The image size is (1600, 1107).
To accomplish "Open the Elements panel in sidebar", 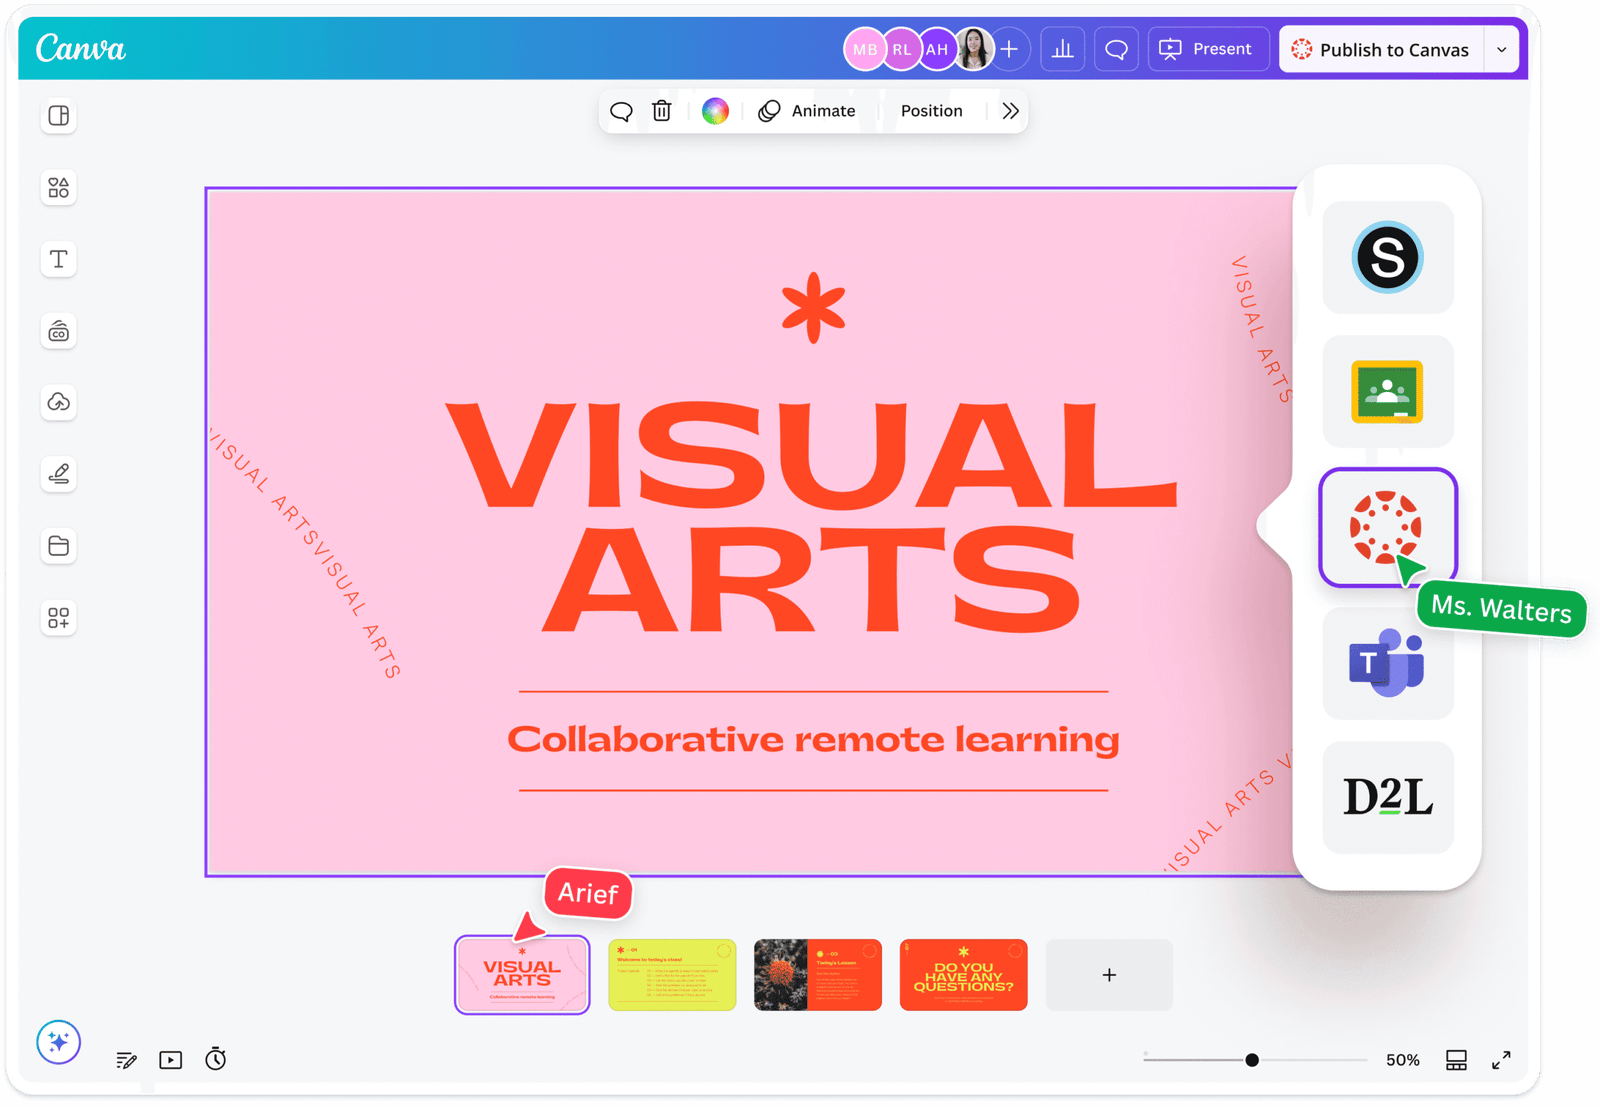I will [x=59, y=188].
